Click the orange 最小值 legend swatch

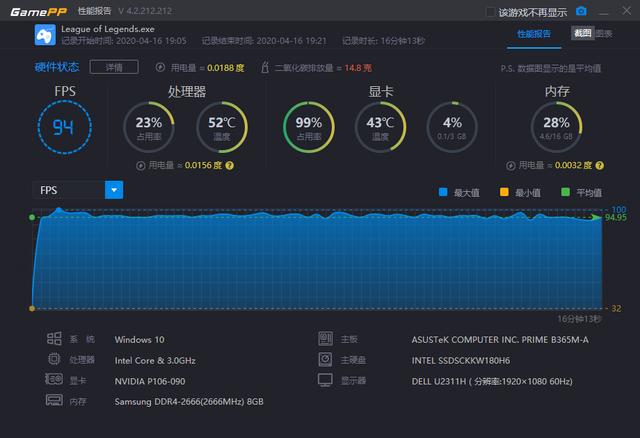504,192
